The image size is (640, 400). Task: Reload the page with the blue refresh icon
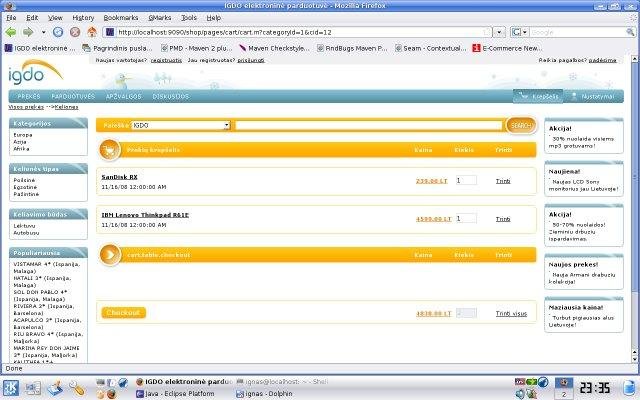pos(58,32)
